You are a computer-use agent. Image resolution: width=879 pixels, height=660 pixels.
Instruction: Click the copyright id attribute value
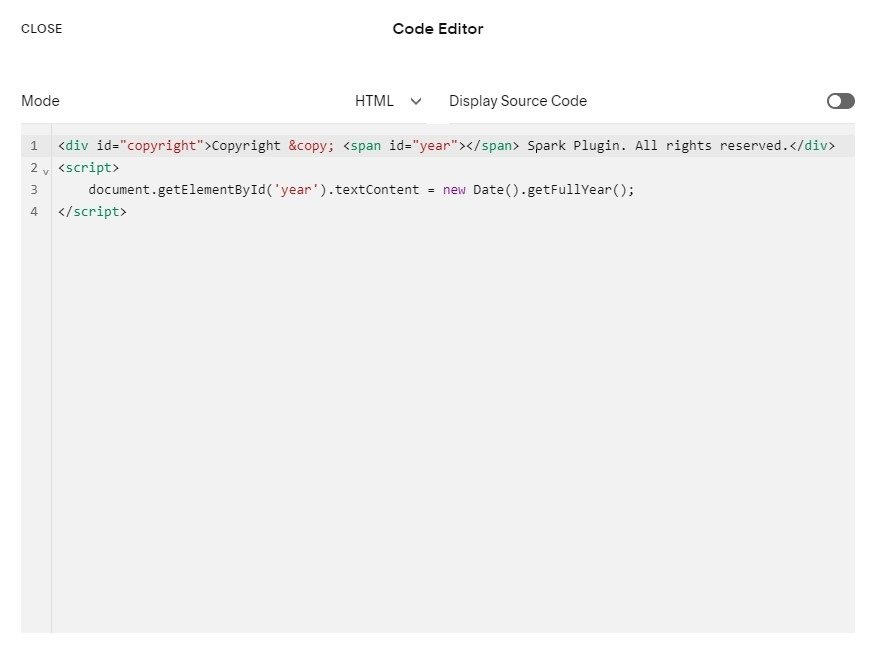(x=161, y=145)
